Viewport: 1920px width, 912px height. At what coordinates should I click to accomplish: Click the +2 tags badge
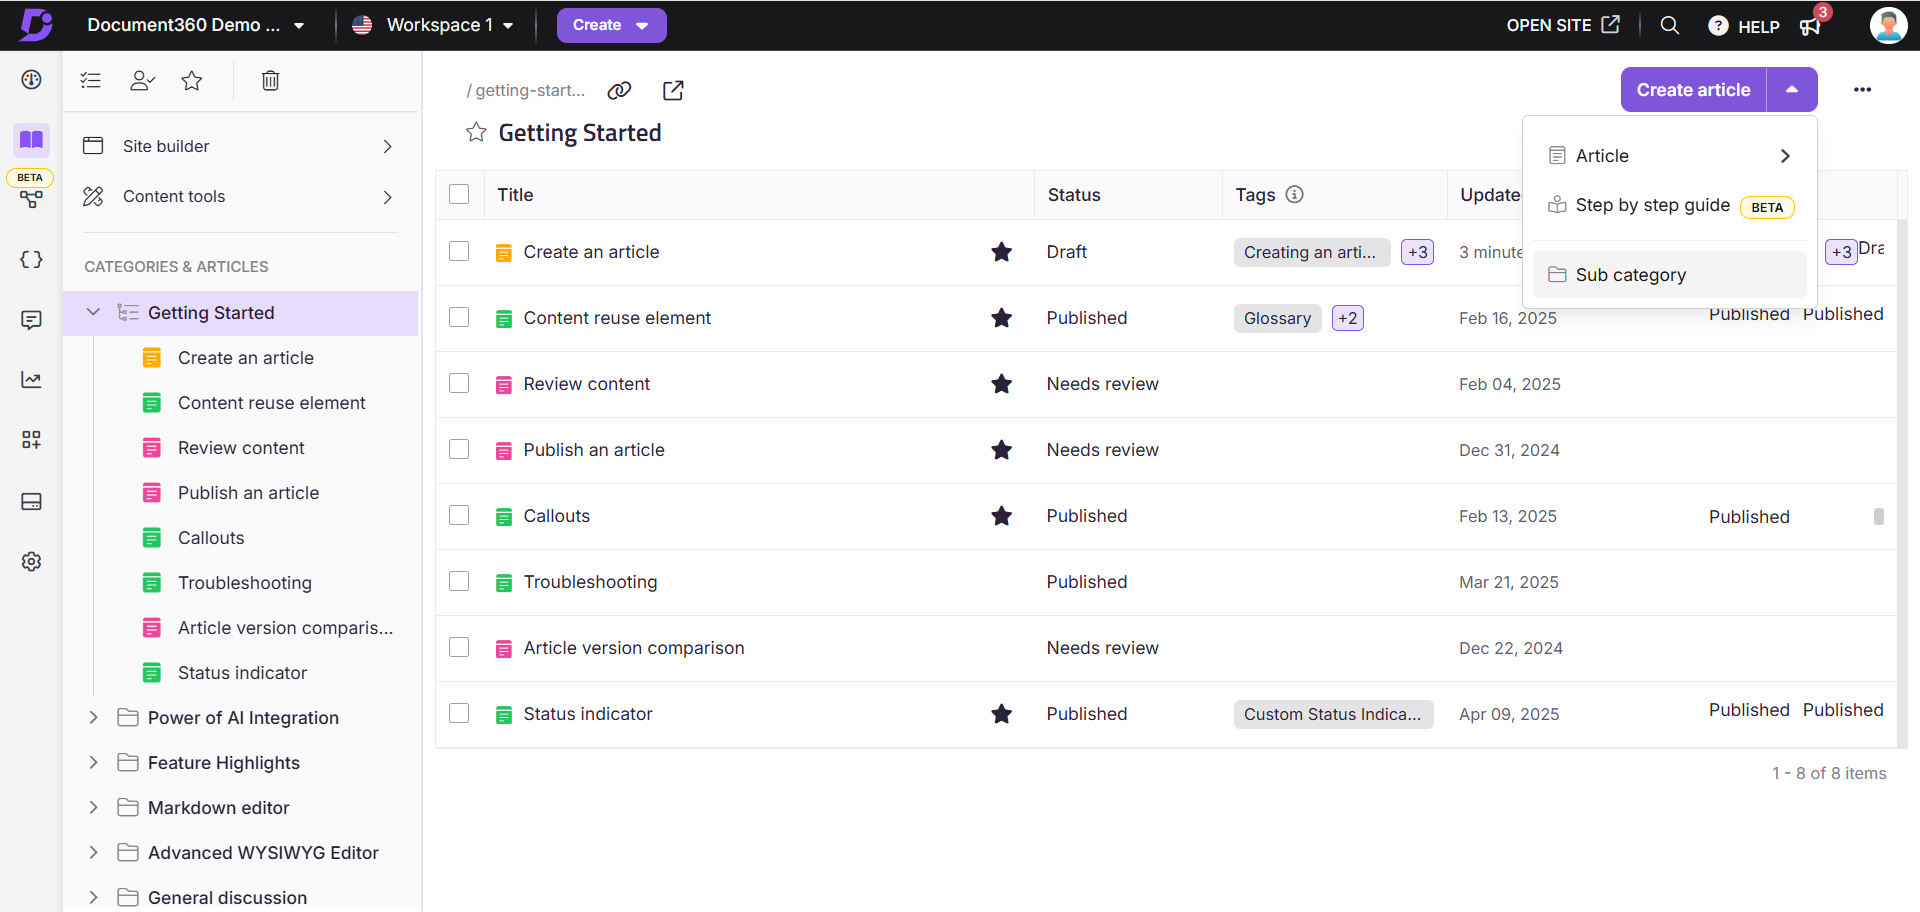coord(1348,318)
